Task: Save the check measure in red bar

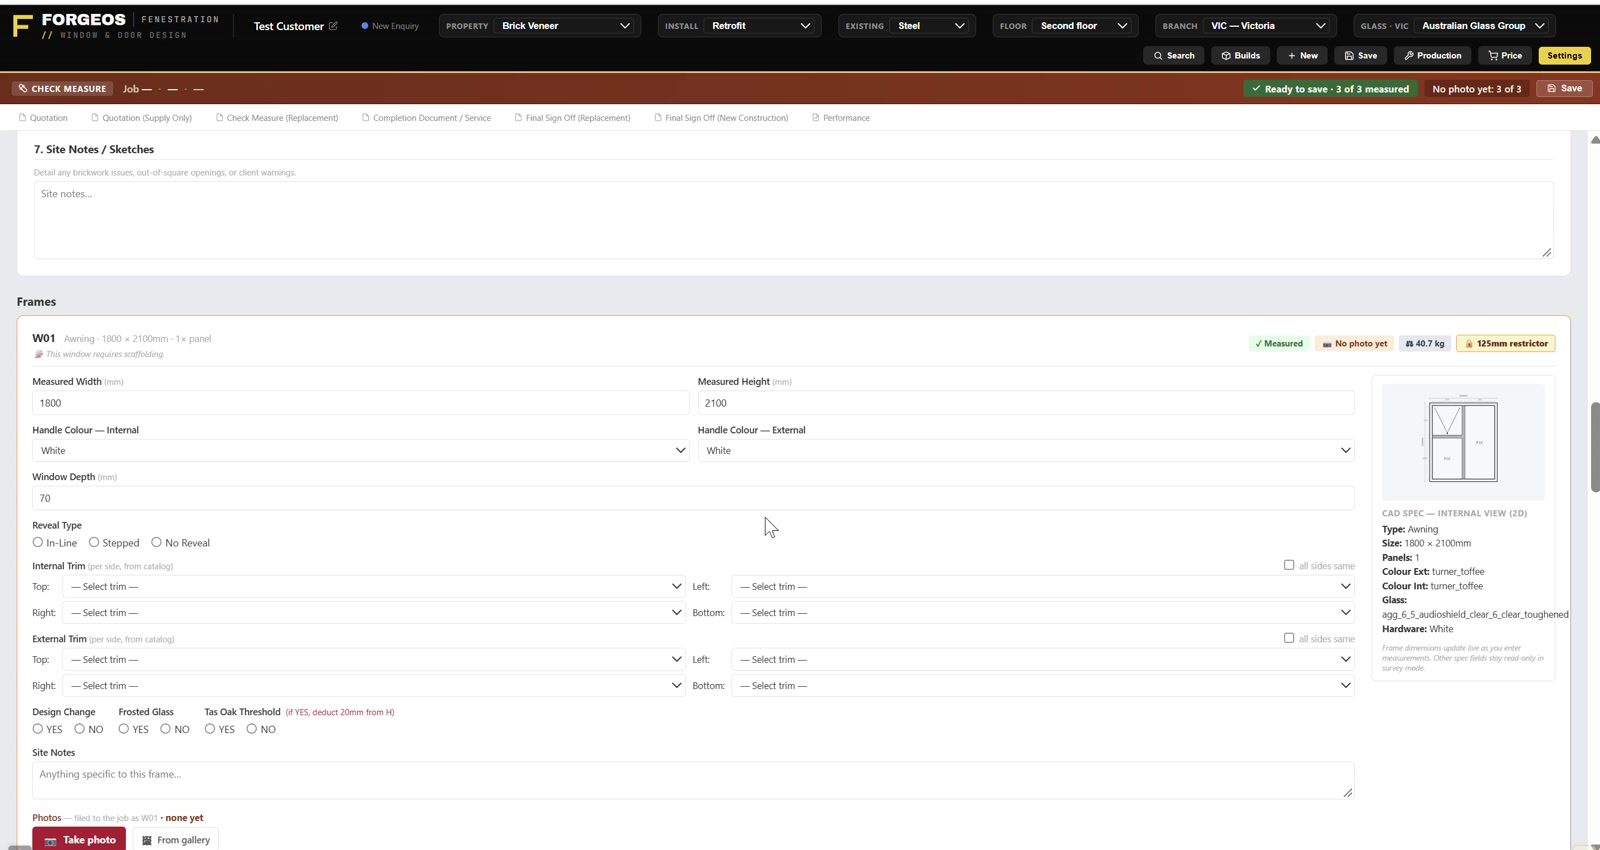Action: point(1564,89)
